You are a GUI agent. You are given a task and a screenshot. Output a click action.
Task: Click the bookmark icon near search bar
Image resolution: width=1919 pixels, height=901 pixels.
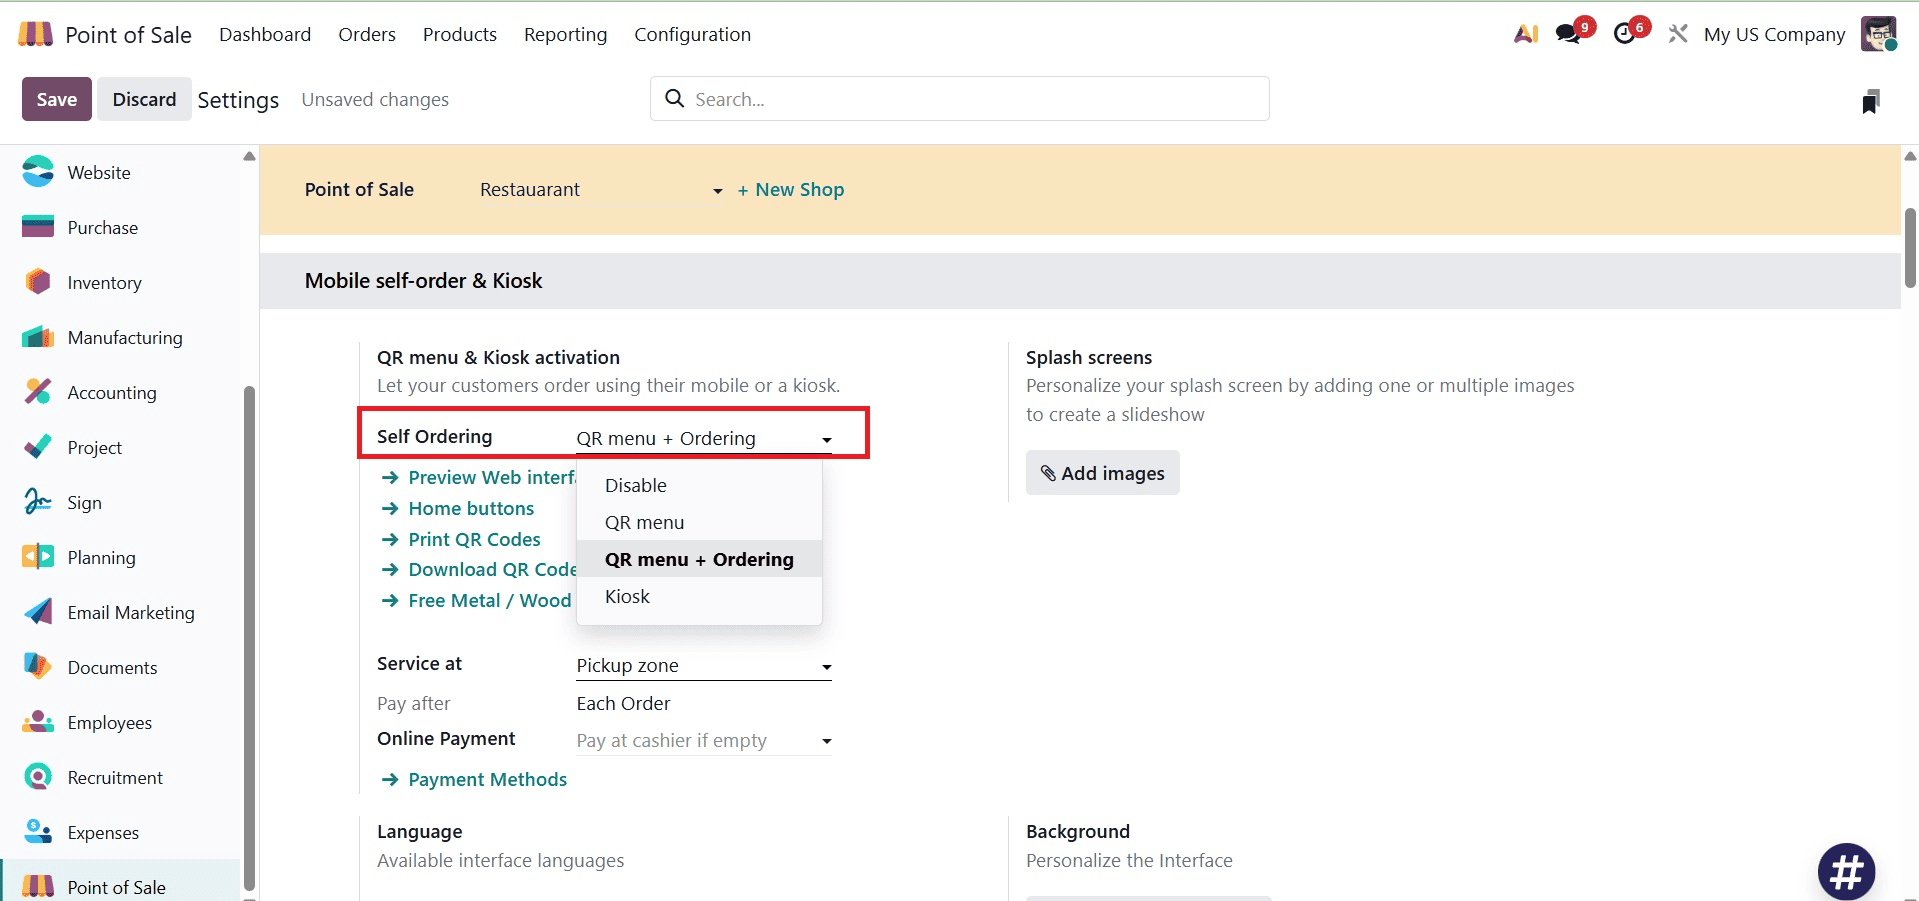pos(1871,100)
